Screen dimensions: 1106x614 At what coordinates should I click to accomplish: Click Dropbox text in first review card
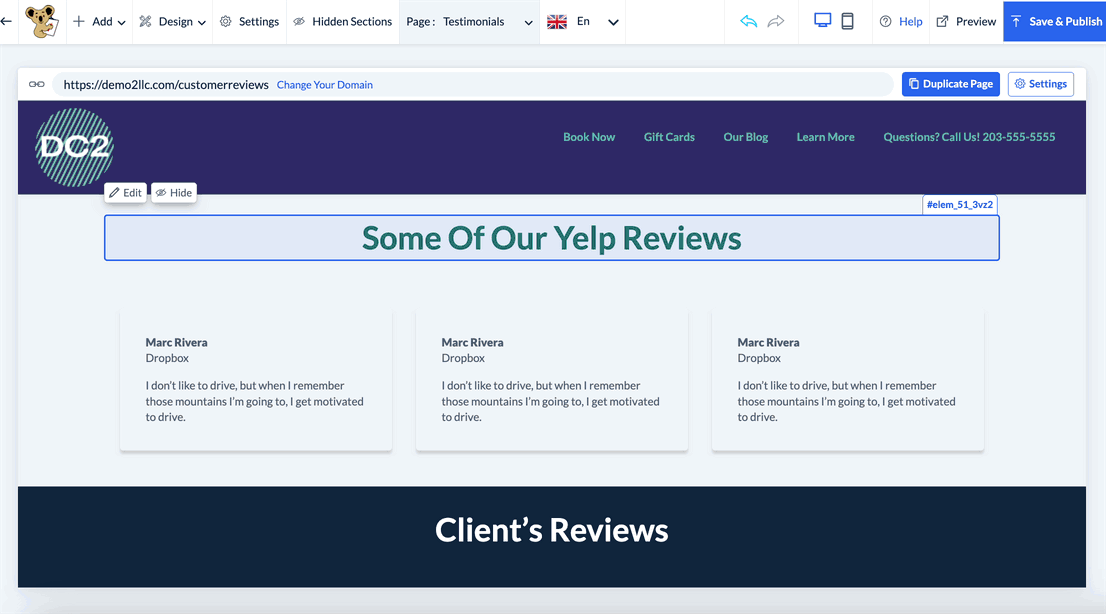tap(167, 358)
